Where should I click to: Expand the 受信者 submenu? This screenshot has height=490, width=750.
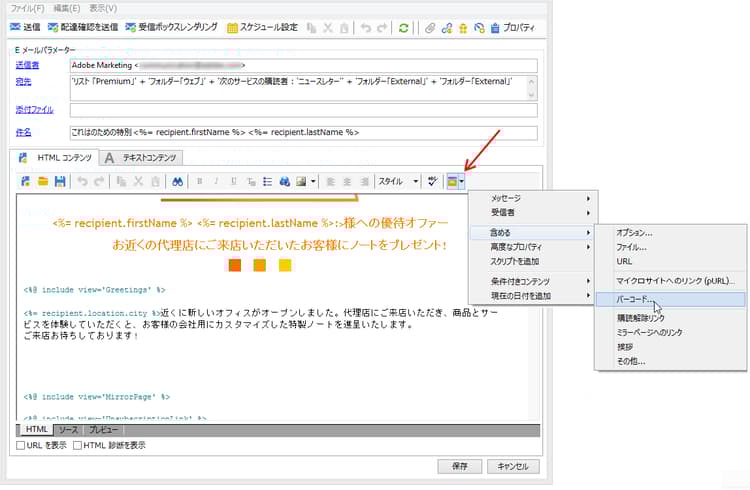pyautogui.click(x=532, y=212)
